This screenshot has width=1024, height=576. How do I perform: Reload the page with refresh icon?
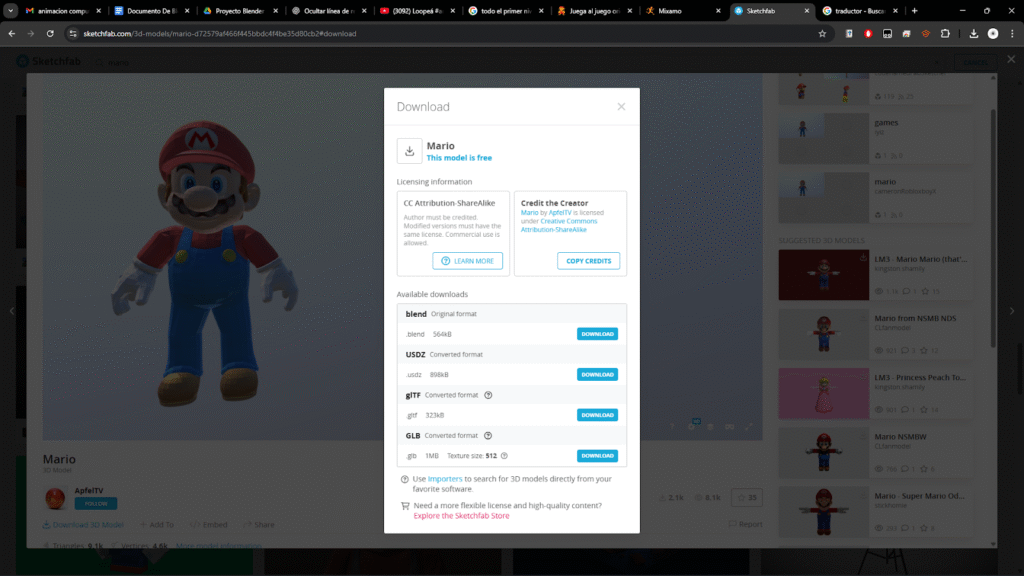point(50,33)
